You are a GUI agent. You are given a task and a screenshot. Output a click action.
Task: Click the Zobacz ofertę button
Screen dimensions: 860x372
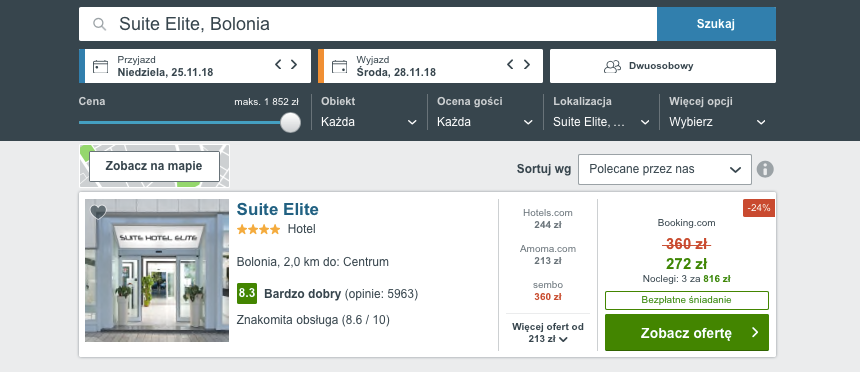point(687,332)
